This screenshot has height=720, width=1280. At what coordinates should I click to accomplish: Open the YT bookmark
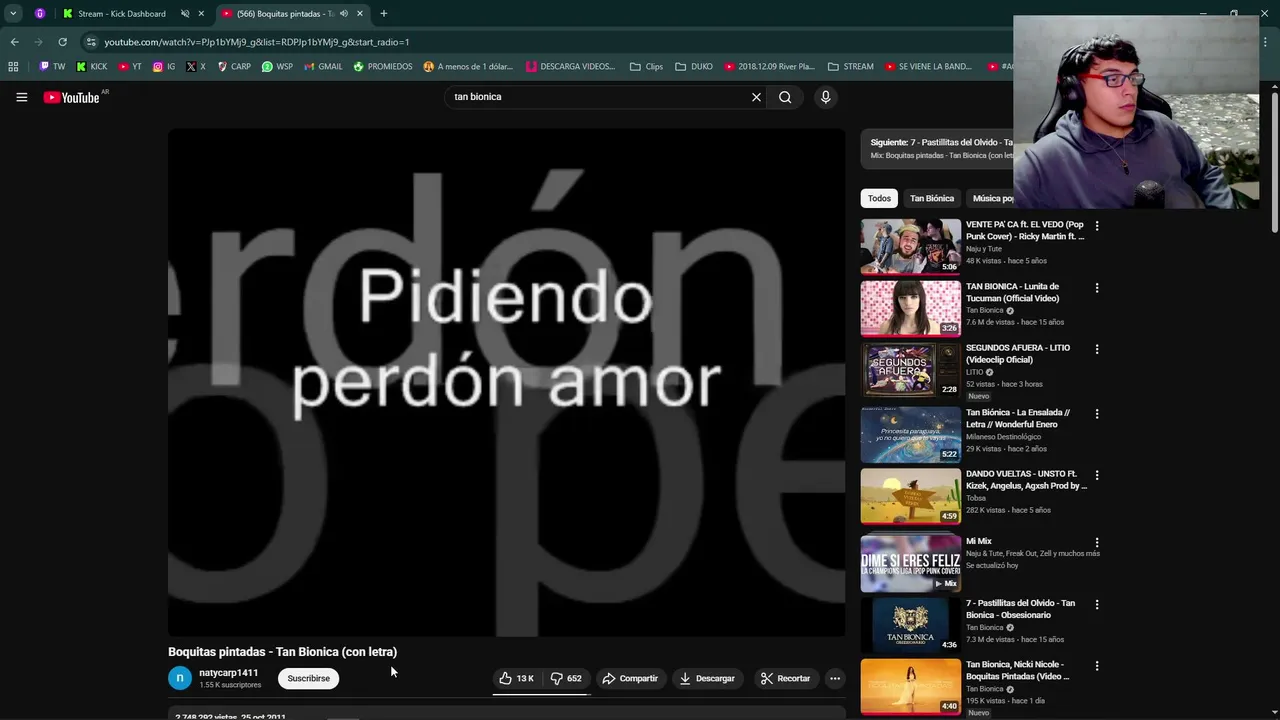[130, 67]
